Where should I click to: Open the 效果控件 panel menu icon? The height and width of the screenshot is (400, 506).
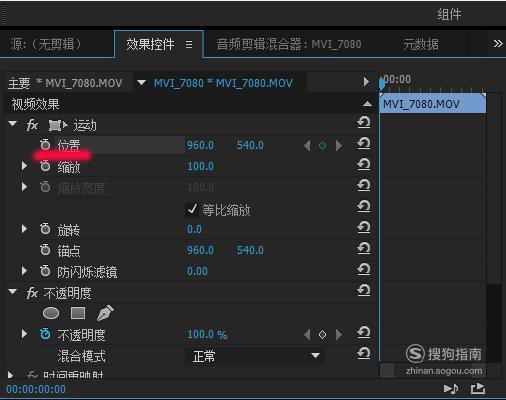coord(189,44)
